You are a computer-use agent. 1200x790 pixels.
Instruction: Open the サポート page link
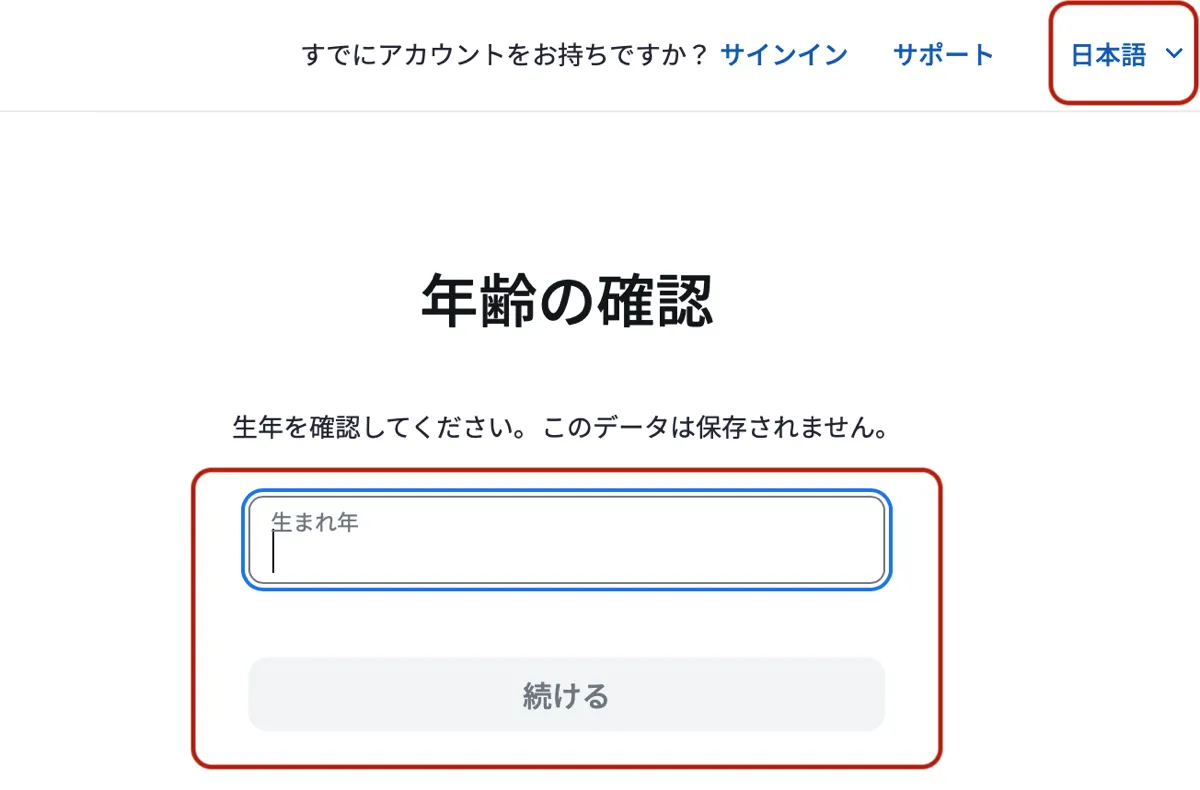point(943,54)
